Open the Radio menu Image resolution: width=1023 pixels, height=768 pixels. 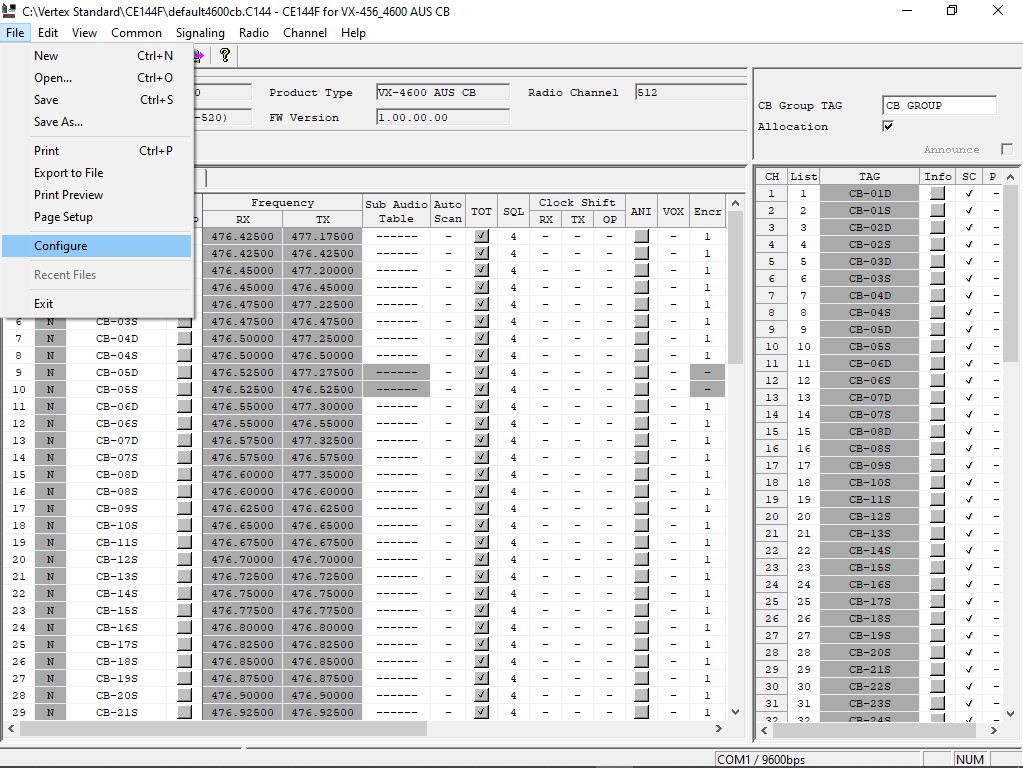(x=254, y=33)
